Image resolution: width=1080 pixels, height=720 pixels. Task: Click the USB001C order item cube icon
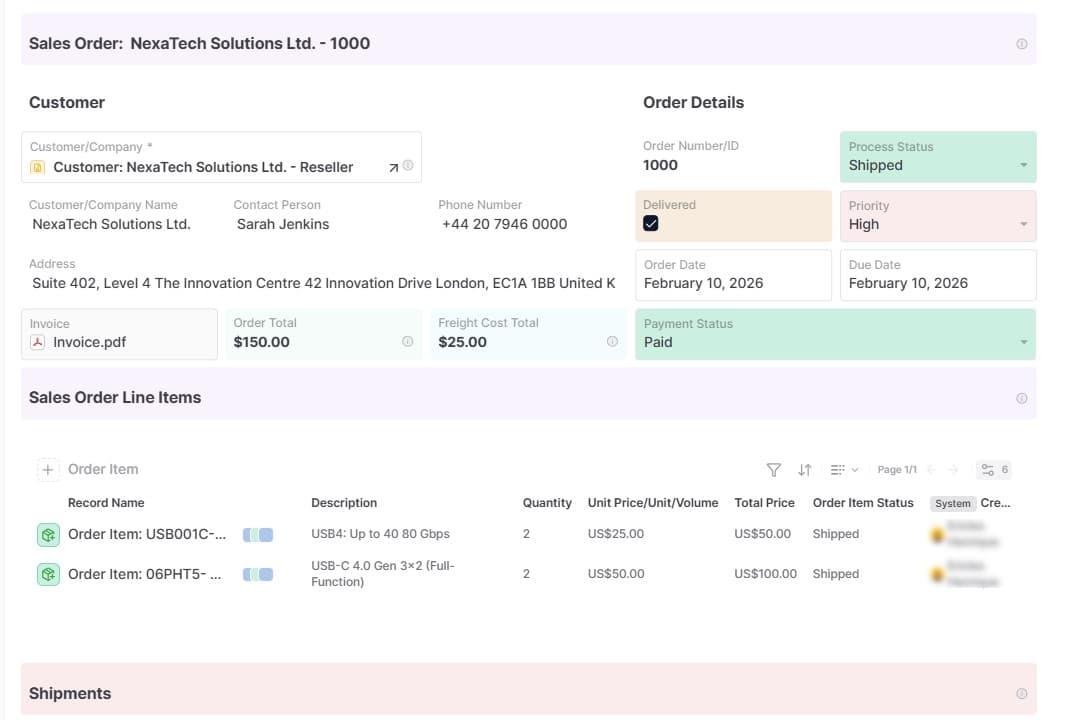(x=48, y=535)
